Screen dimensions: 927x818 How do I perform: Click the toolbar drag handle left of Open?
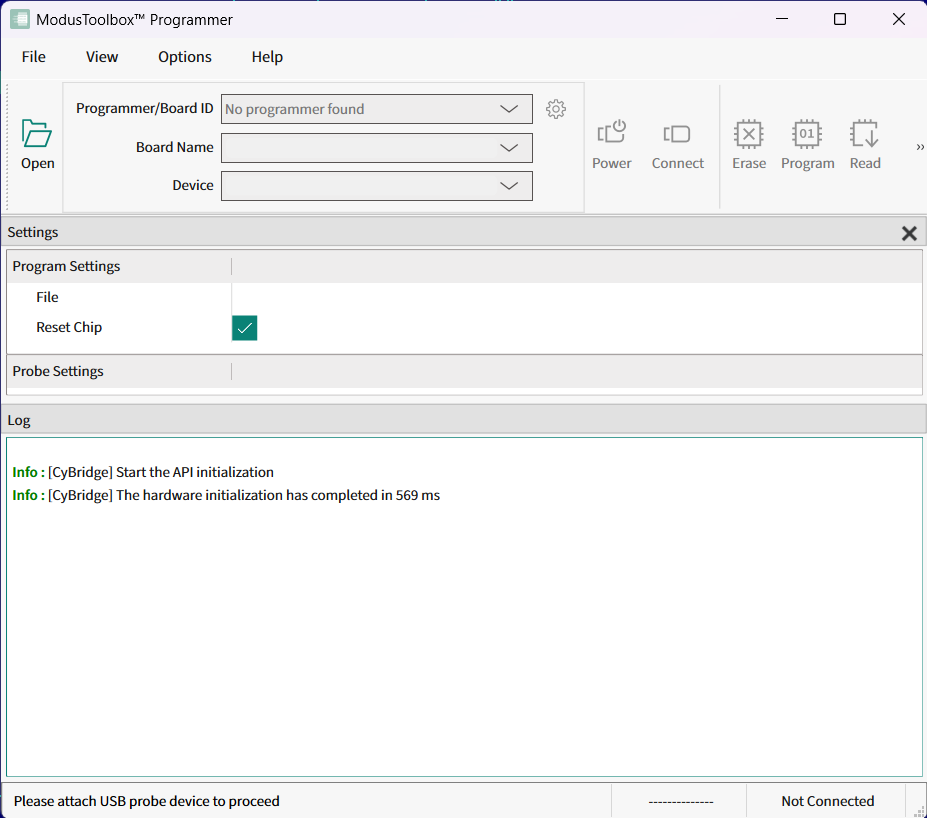pos(7,148)
